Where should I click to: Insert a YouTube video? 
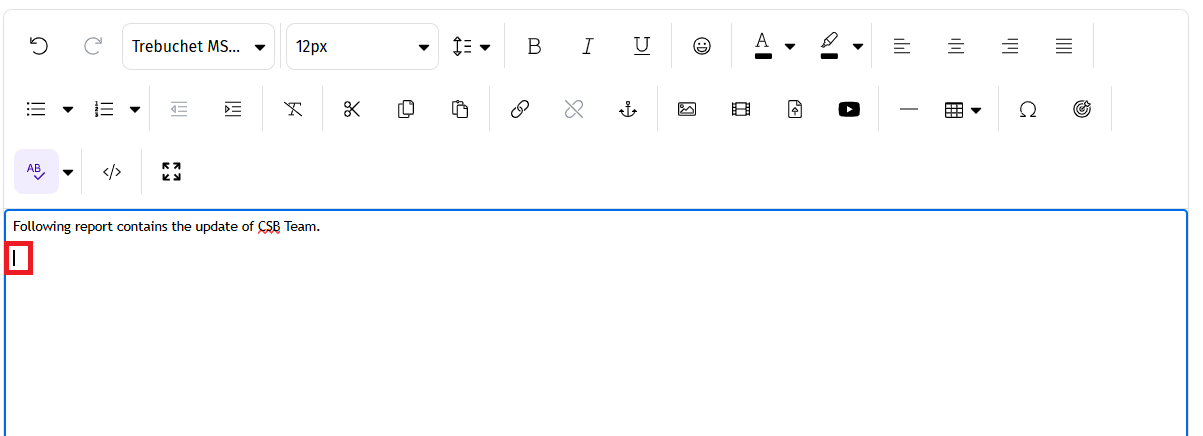tap(849, 110)
